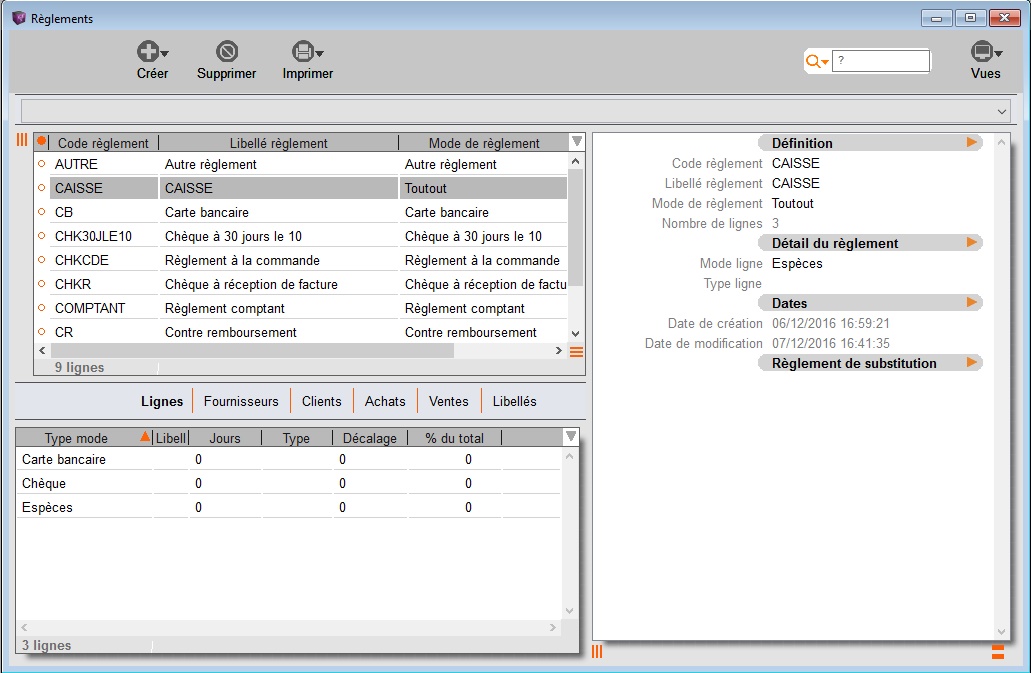Open the column menu triangle of payment list

577,141
